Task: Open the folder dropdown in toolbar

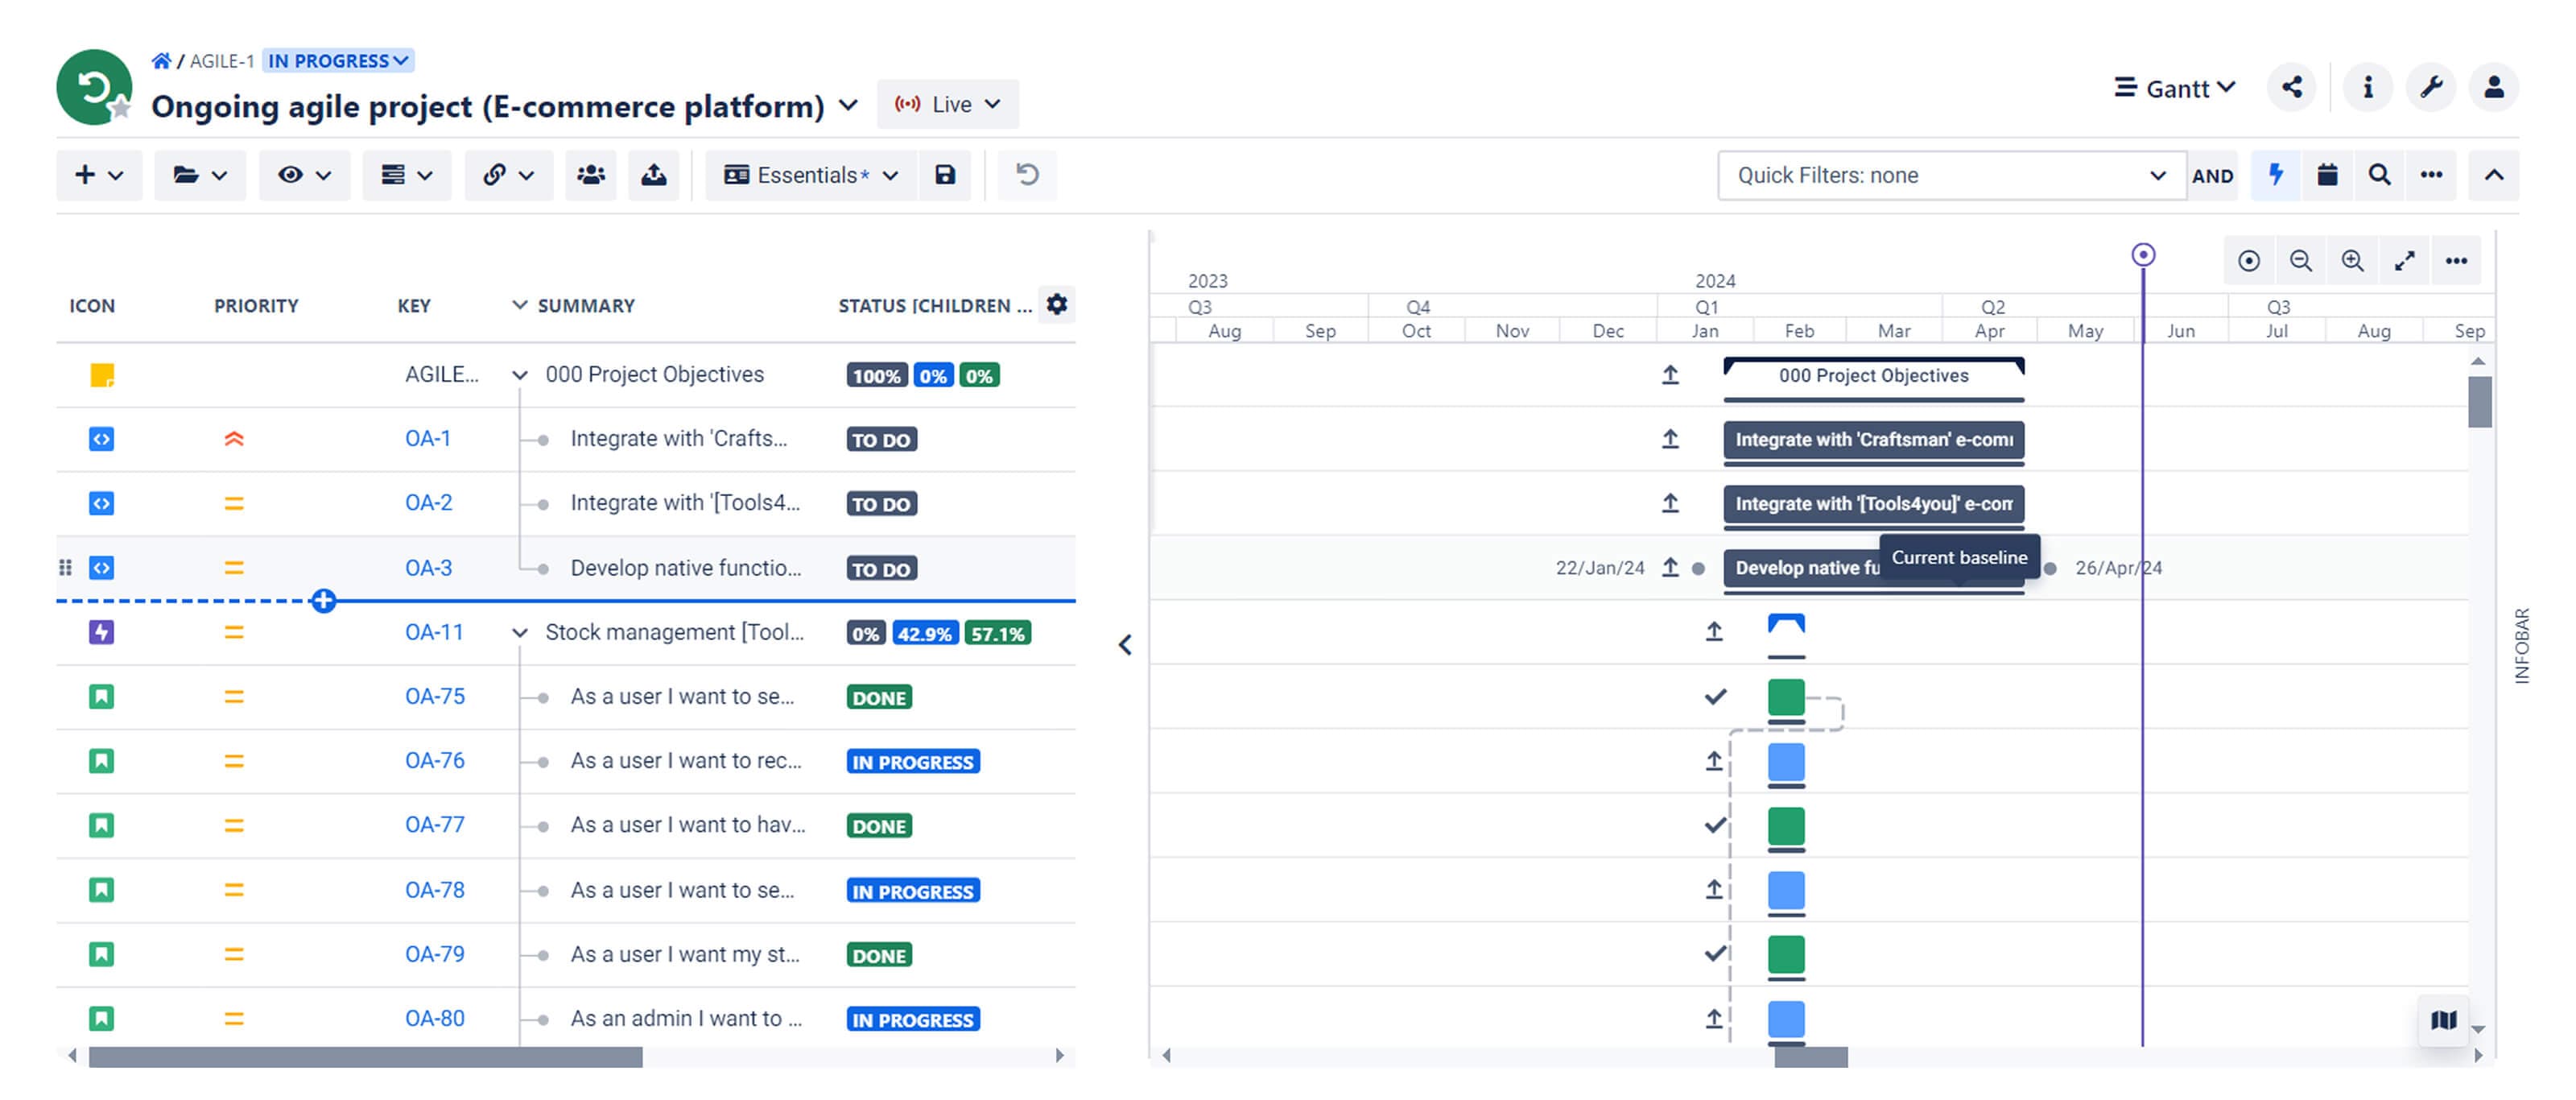Action: click(199, 175)
